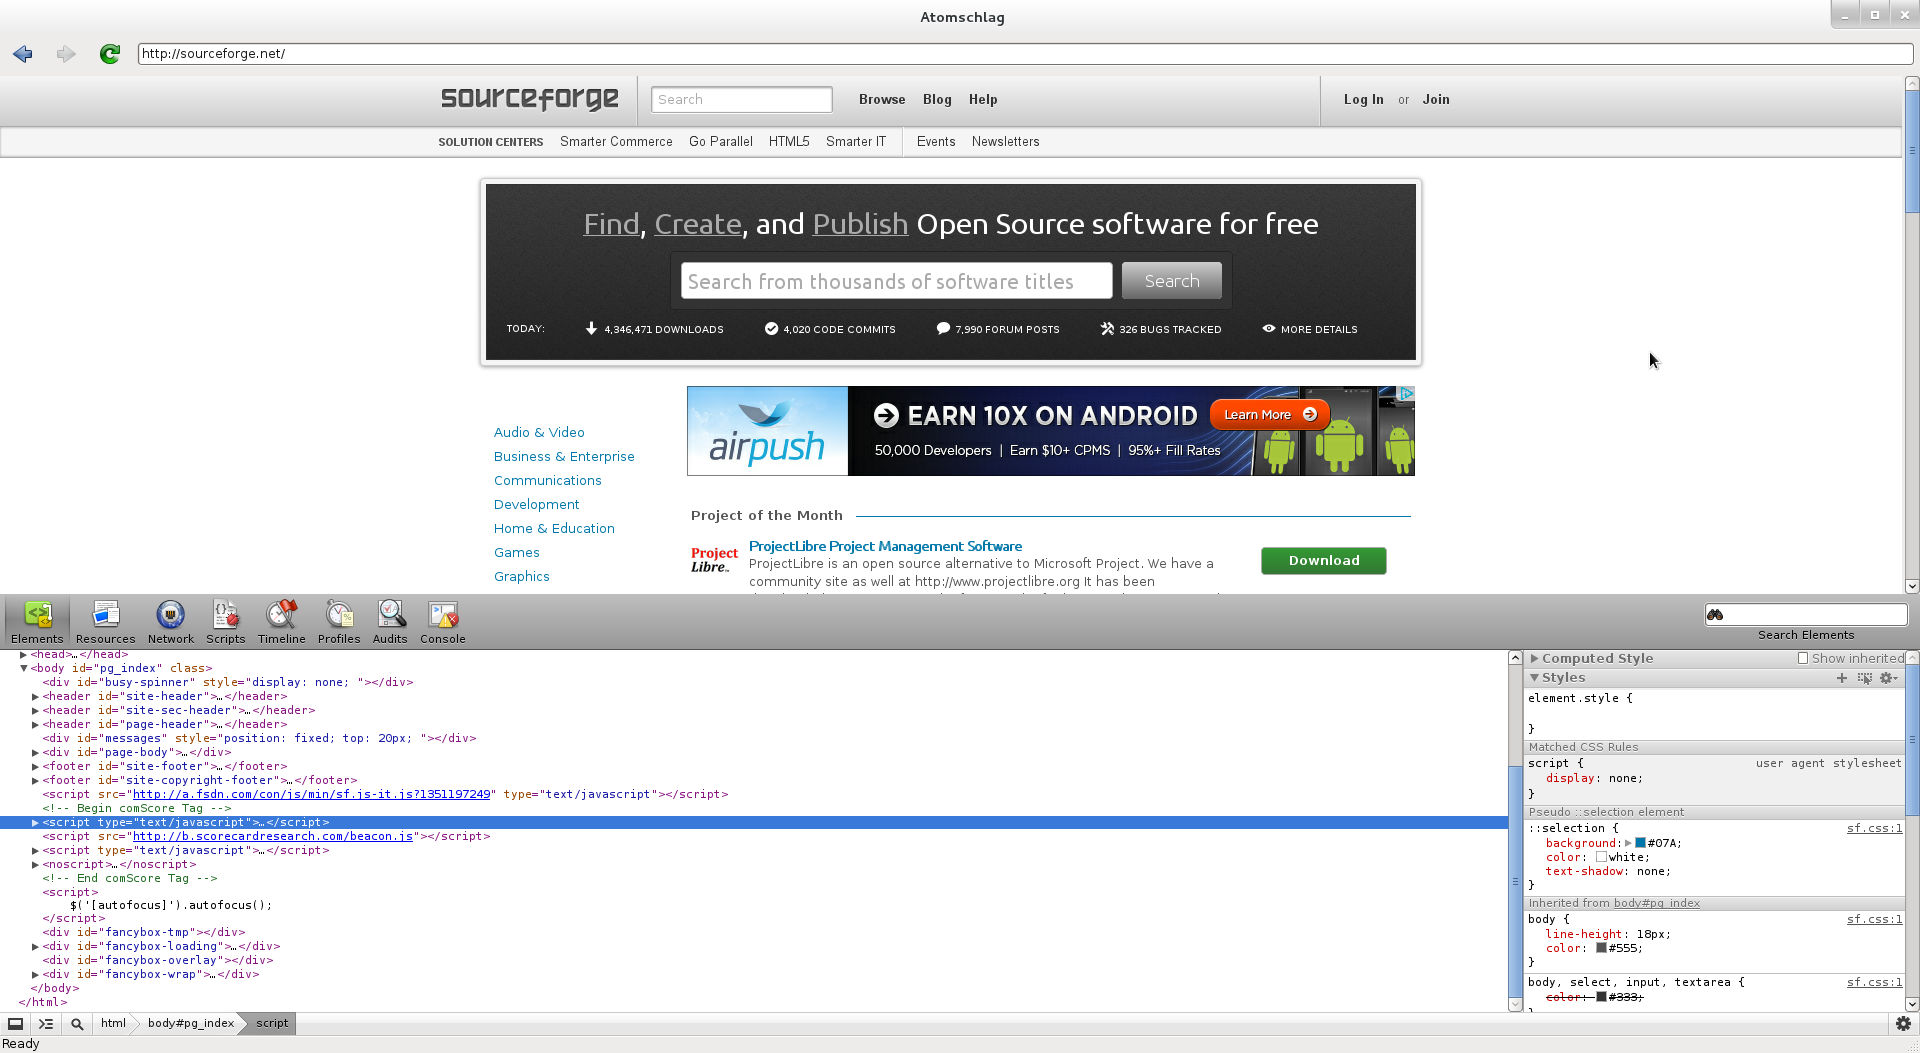
Task: Run the Audits panel
Action: pyautogui.click(x=390, y=620)
